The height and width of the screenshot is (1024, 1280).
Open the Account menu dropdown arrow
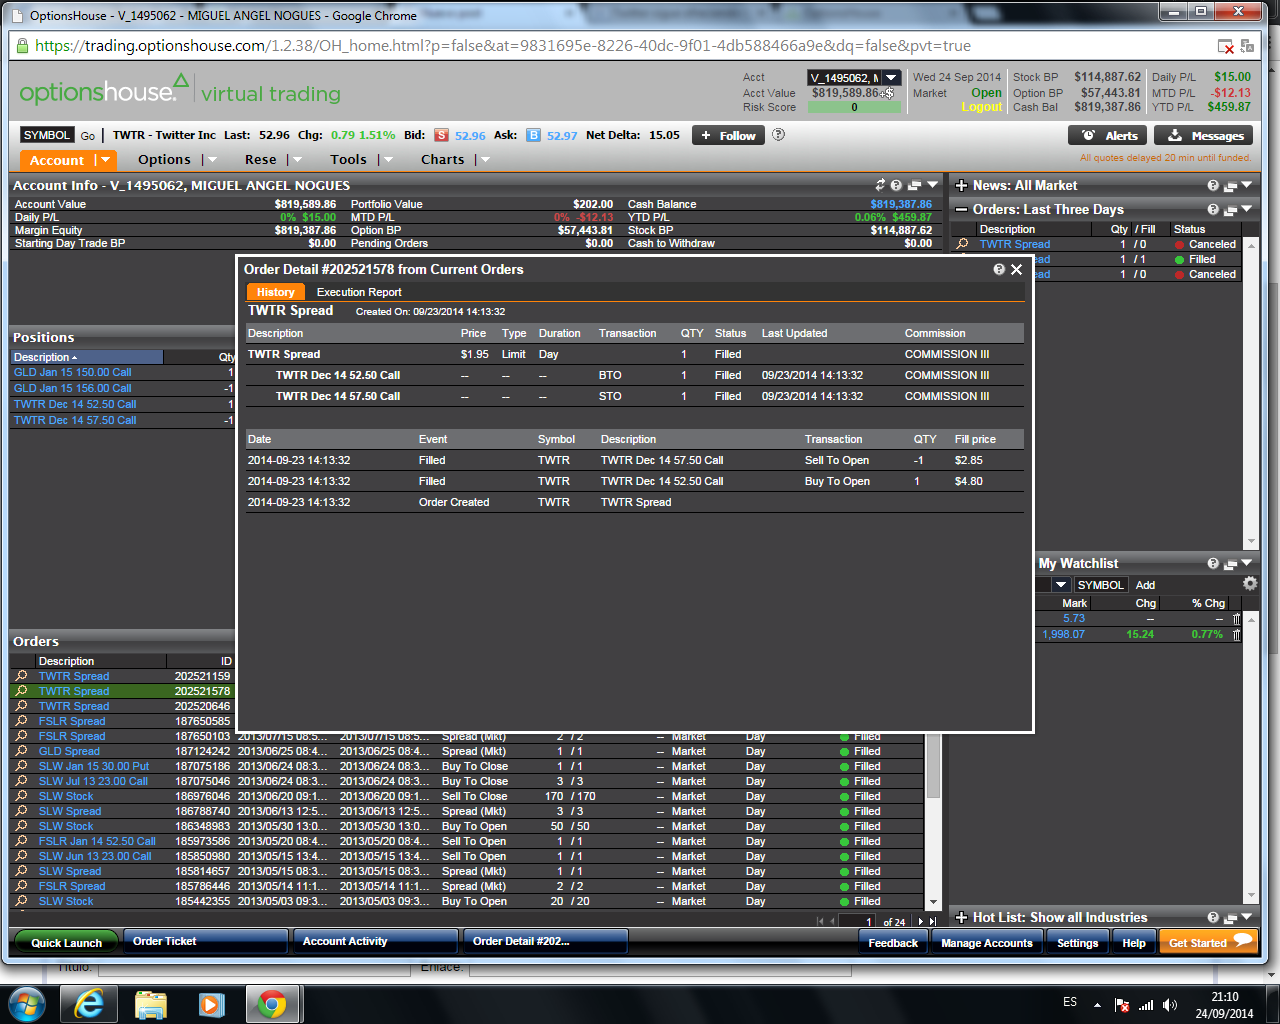pos(104,160)
